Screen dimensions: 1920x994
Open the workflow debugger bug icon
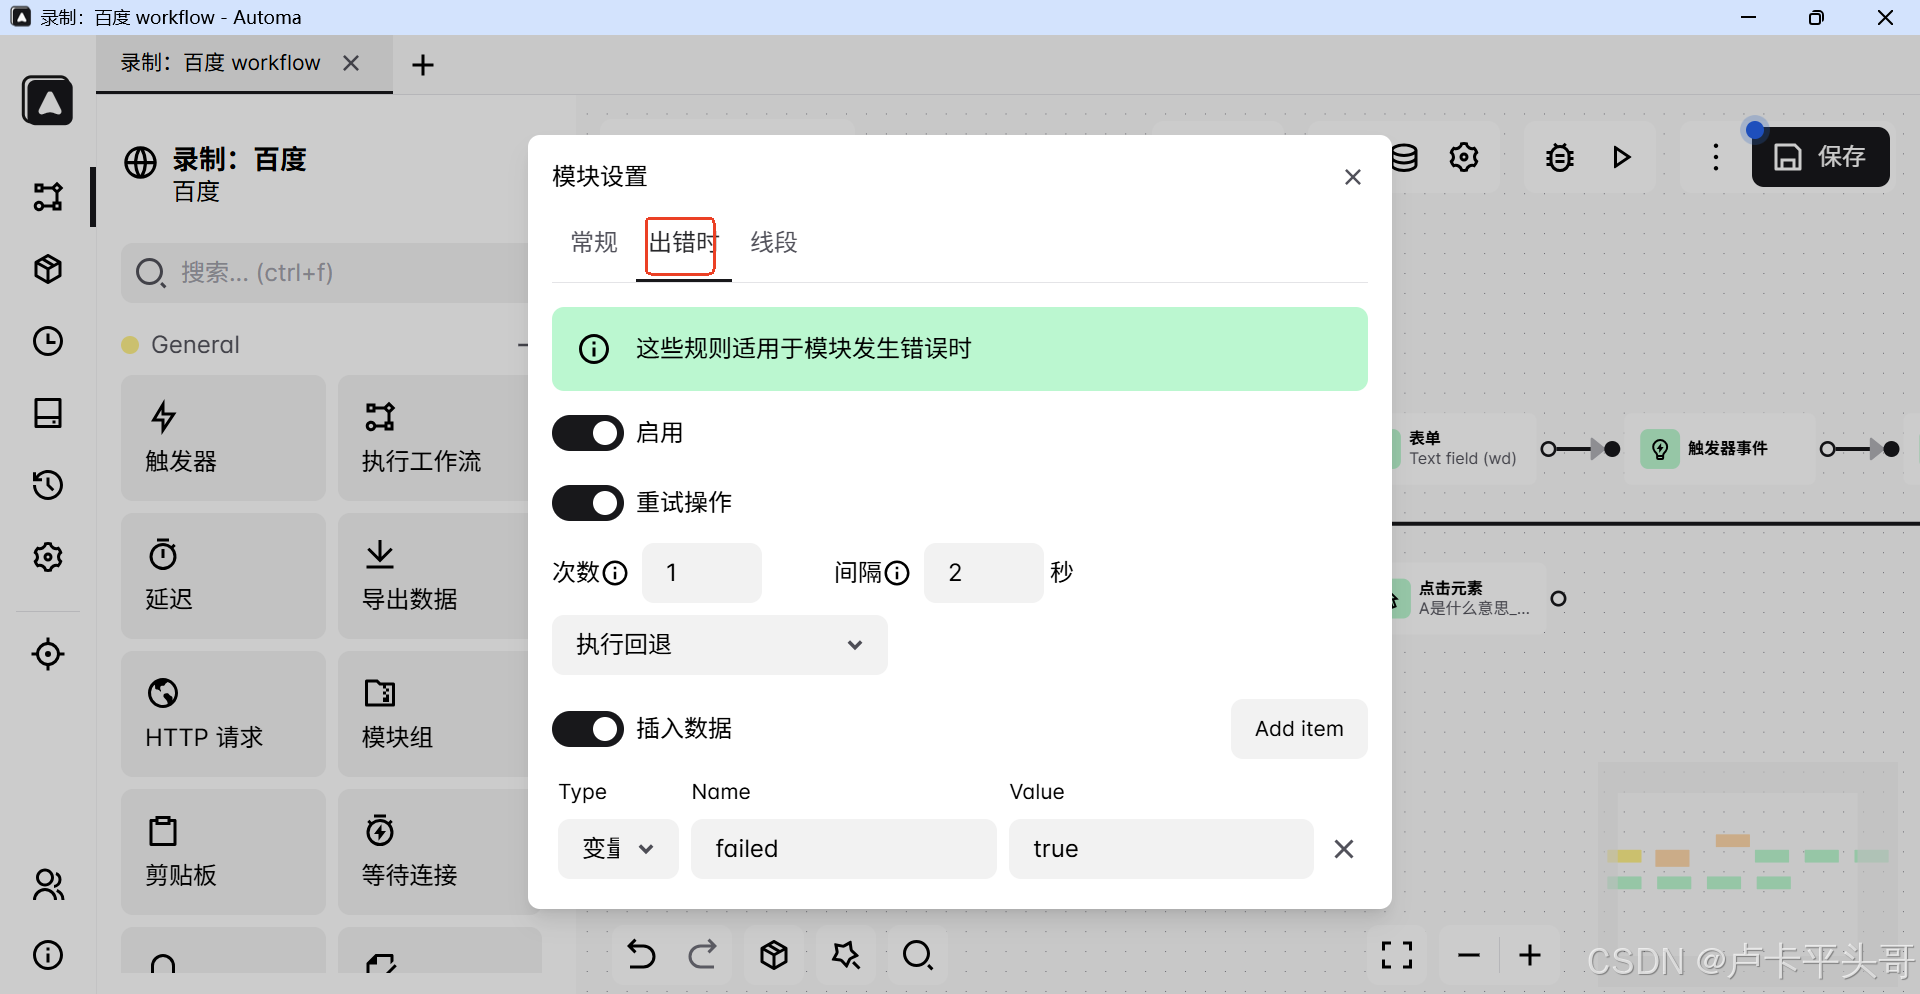click(x=1559, y=157)
